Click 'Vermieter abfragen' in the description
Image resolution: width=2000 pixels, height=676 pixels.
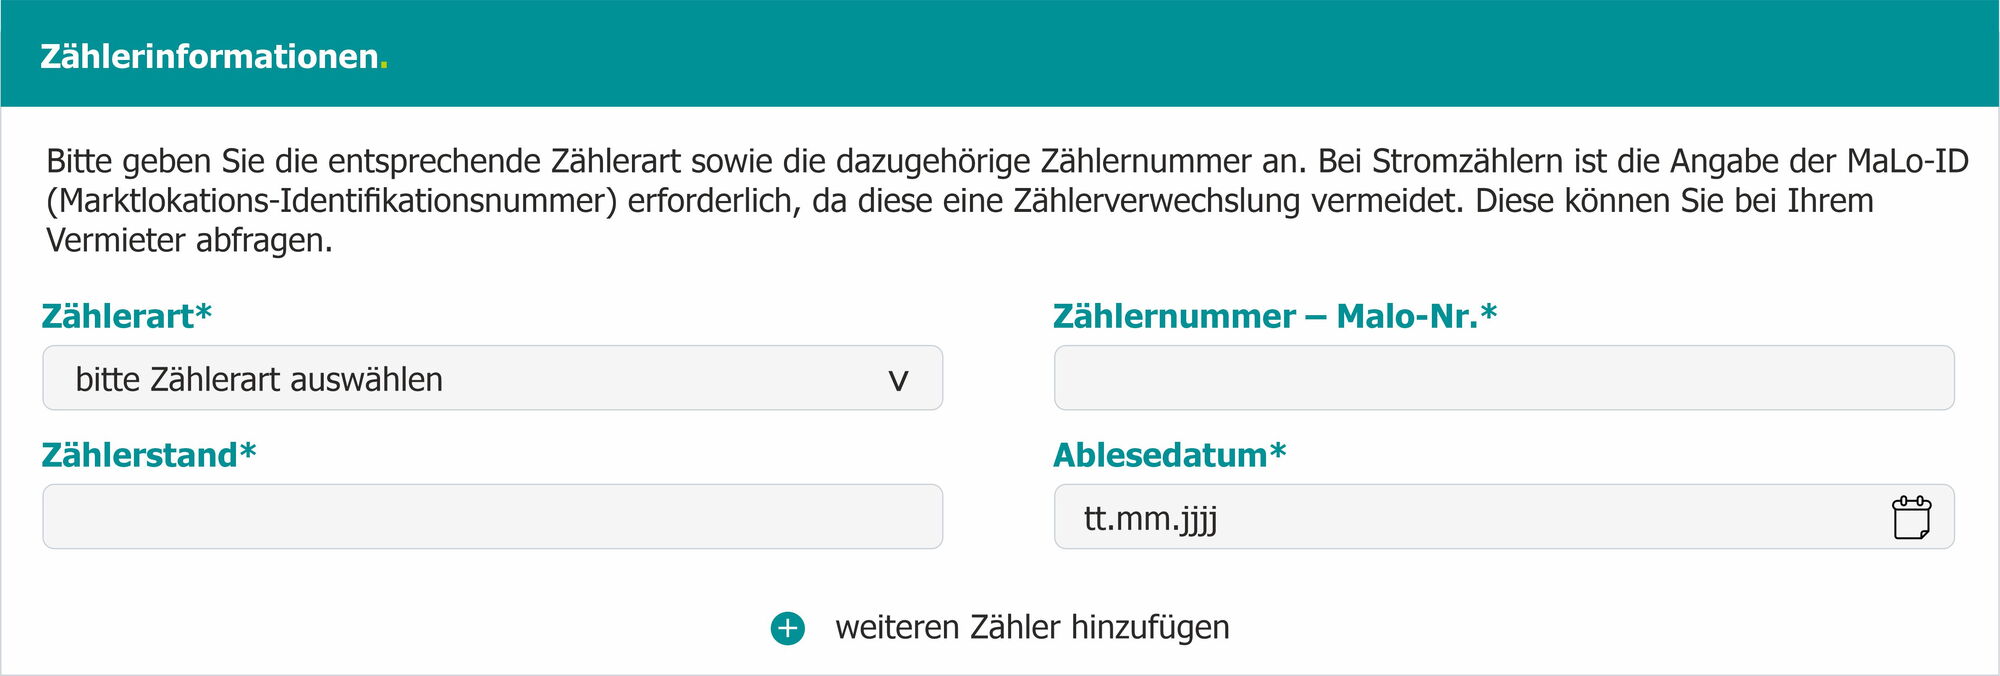pos(189,241)
